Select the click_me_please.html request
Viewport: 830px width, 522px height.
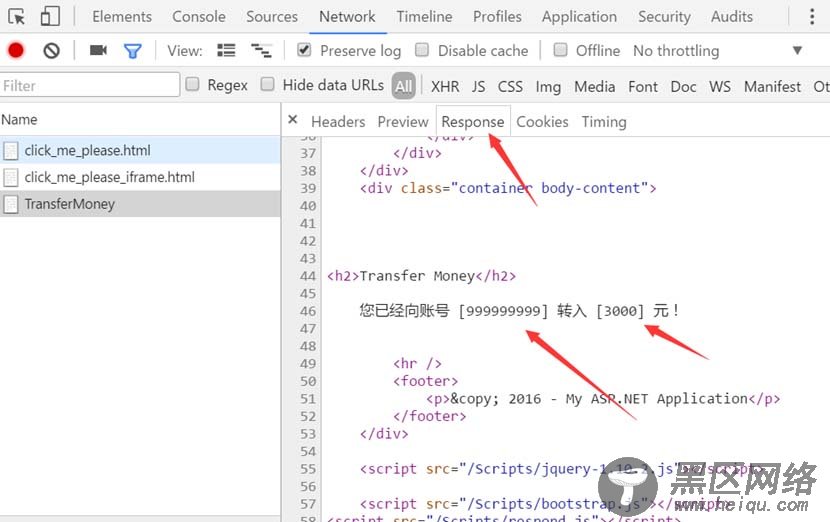point(140,150)
